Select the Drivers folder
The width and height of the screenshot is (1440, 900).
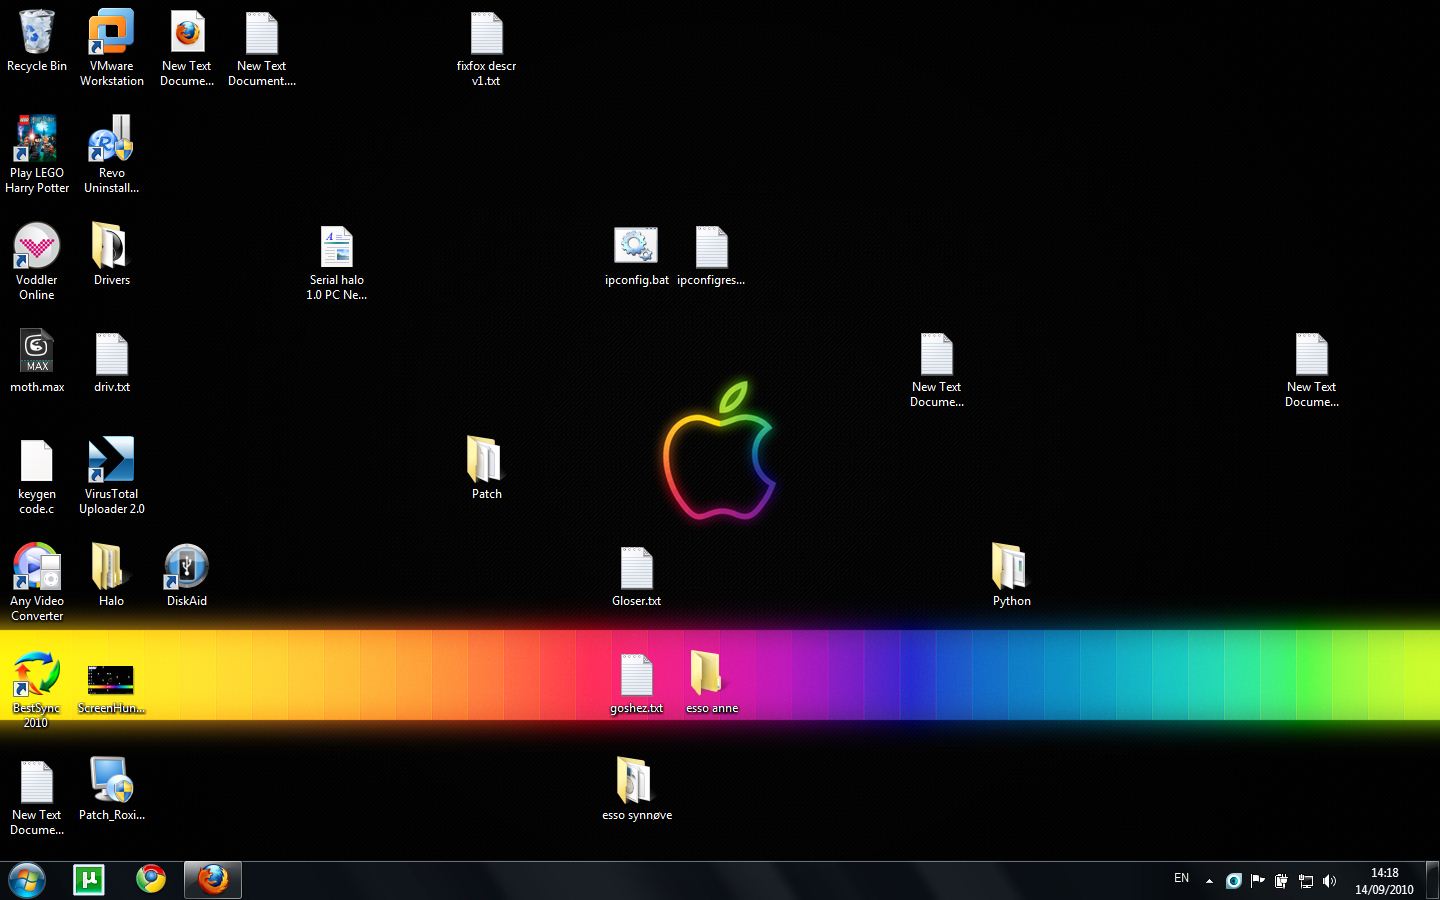(x=112, y=254)
